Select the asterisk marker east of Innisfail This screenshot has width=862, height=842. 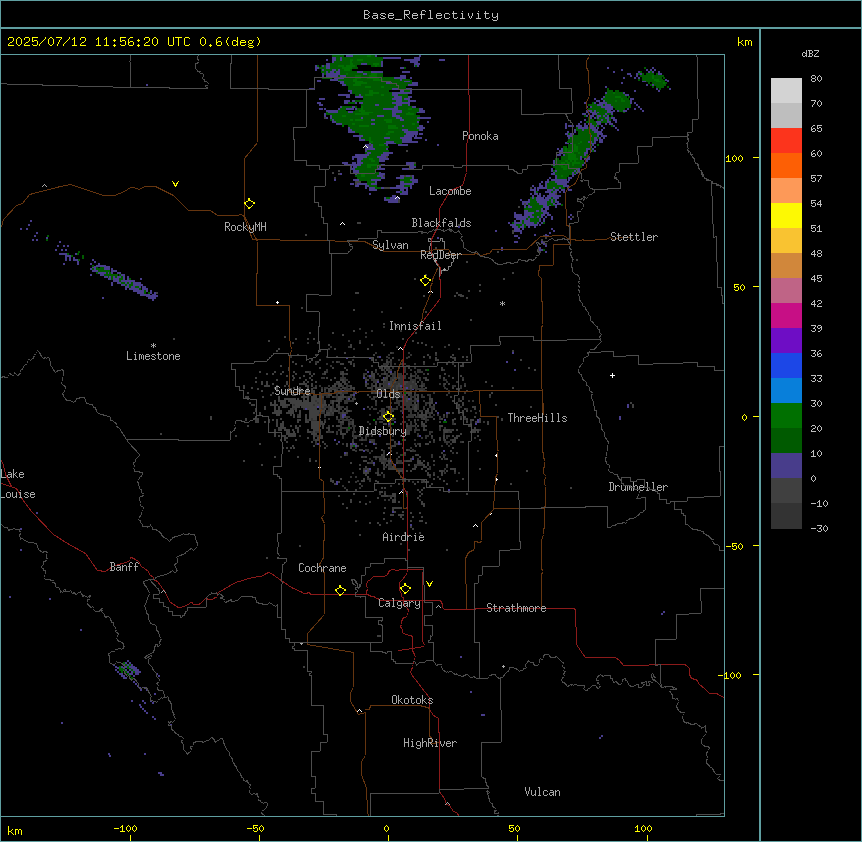coord(502,303)
